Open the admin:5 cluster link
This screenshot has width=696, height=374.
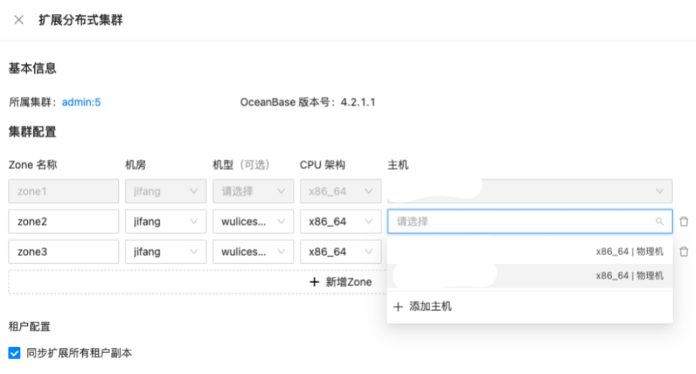(81, 102)
